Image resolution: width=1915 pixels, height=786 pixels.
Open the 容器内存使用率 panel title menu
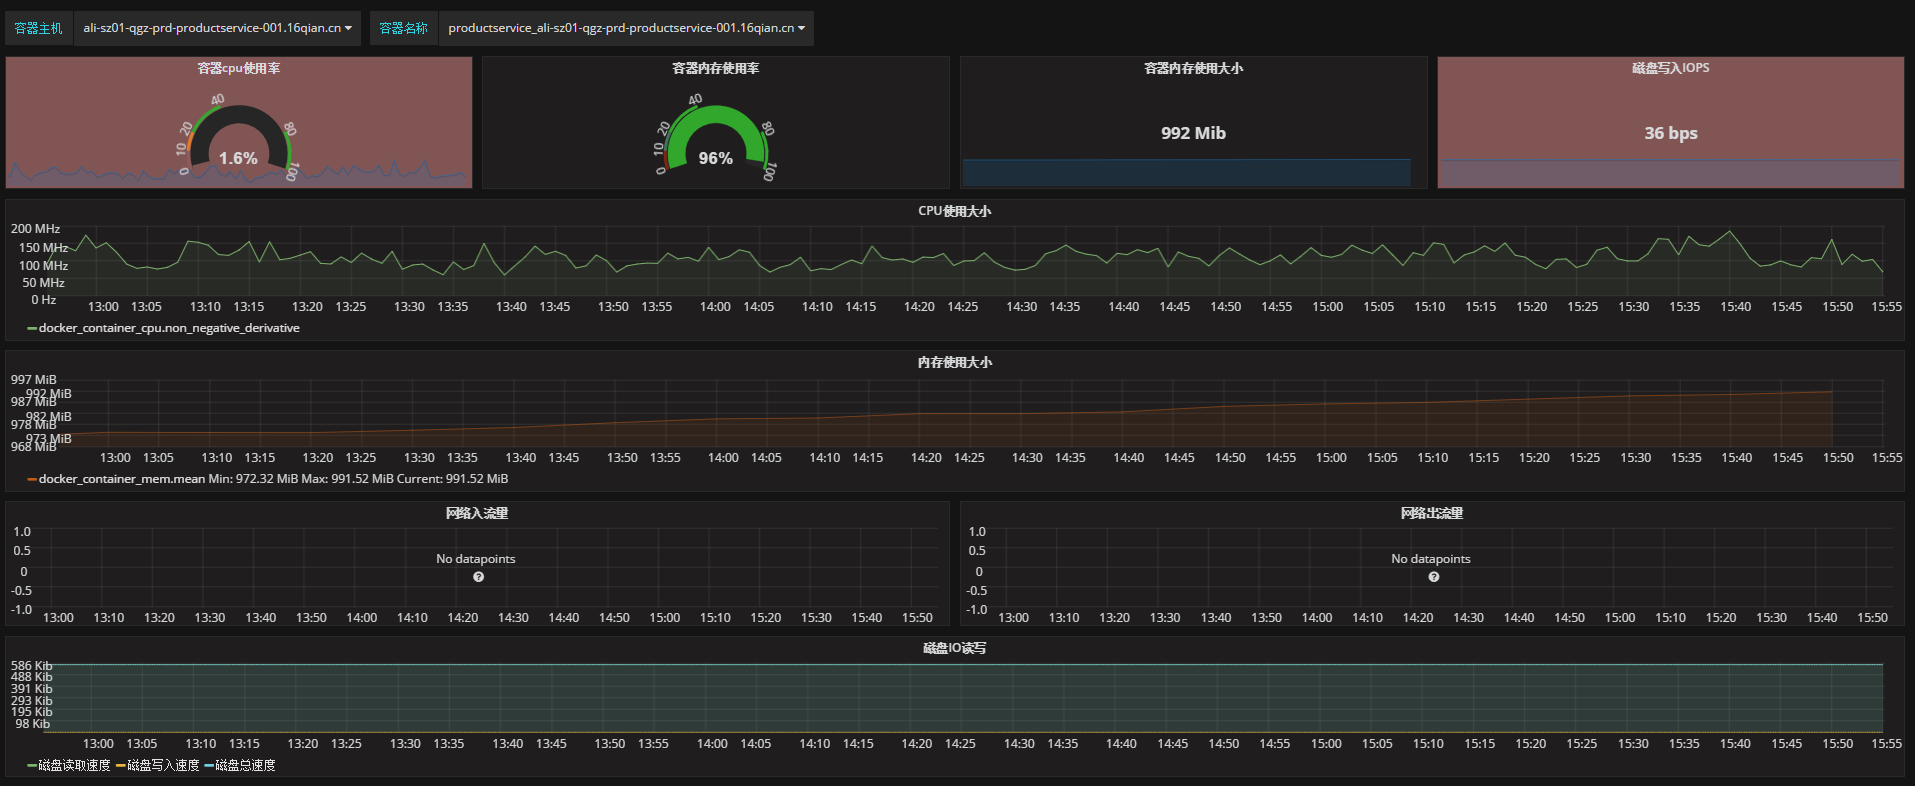[x=715, y=68]
